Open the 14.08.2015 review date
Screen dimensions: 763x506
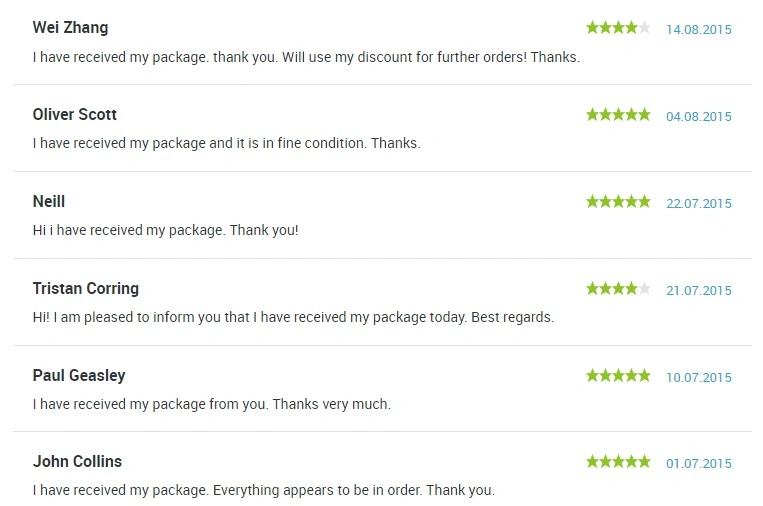point(699,30)
